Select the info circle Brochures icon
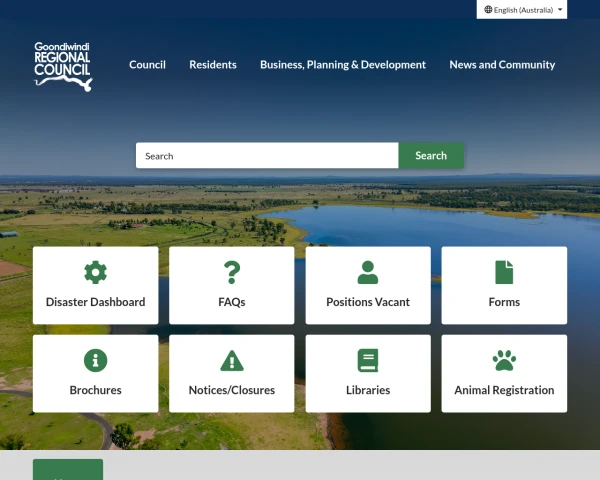The image size is (600, 480). coord(95,360)
